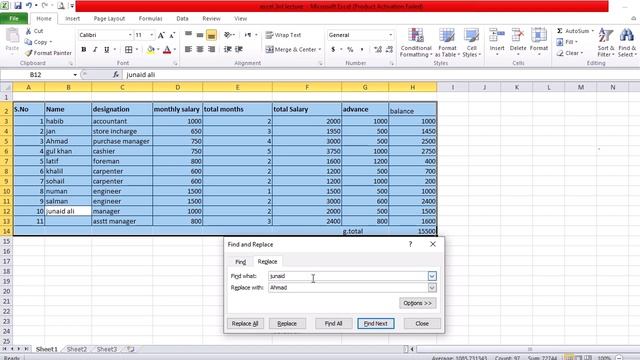The height and width of the screenshot is (360, 640).
Task: Click the Orientation text angle icon
Action: [228, 35]
